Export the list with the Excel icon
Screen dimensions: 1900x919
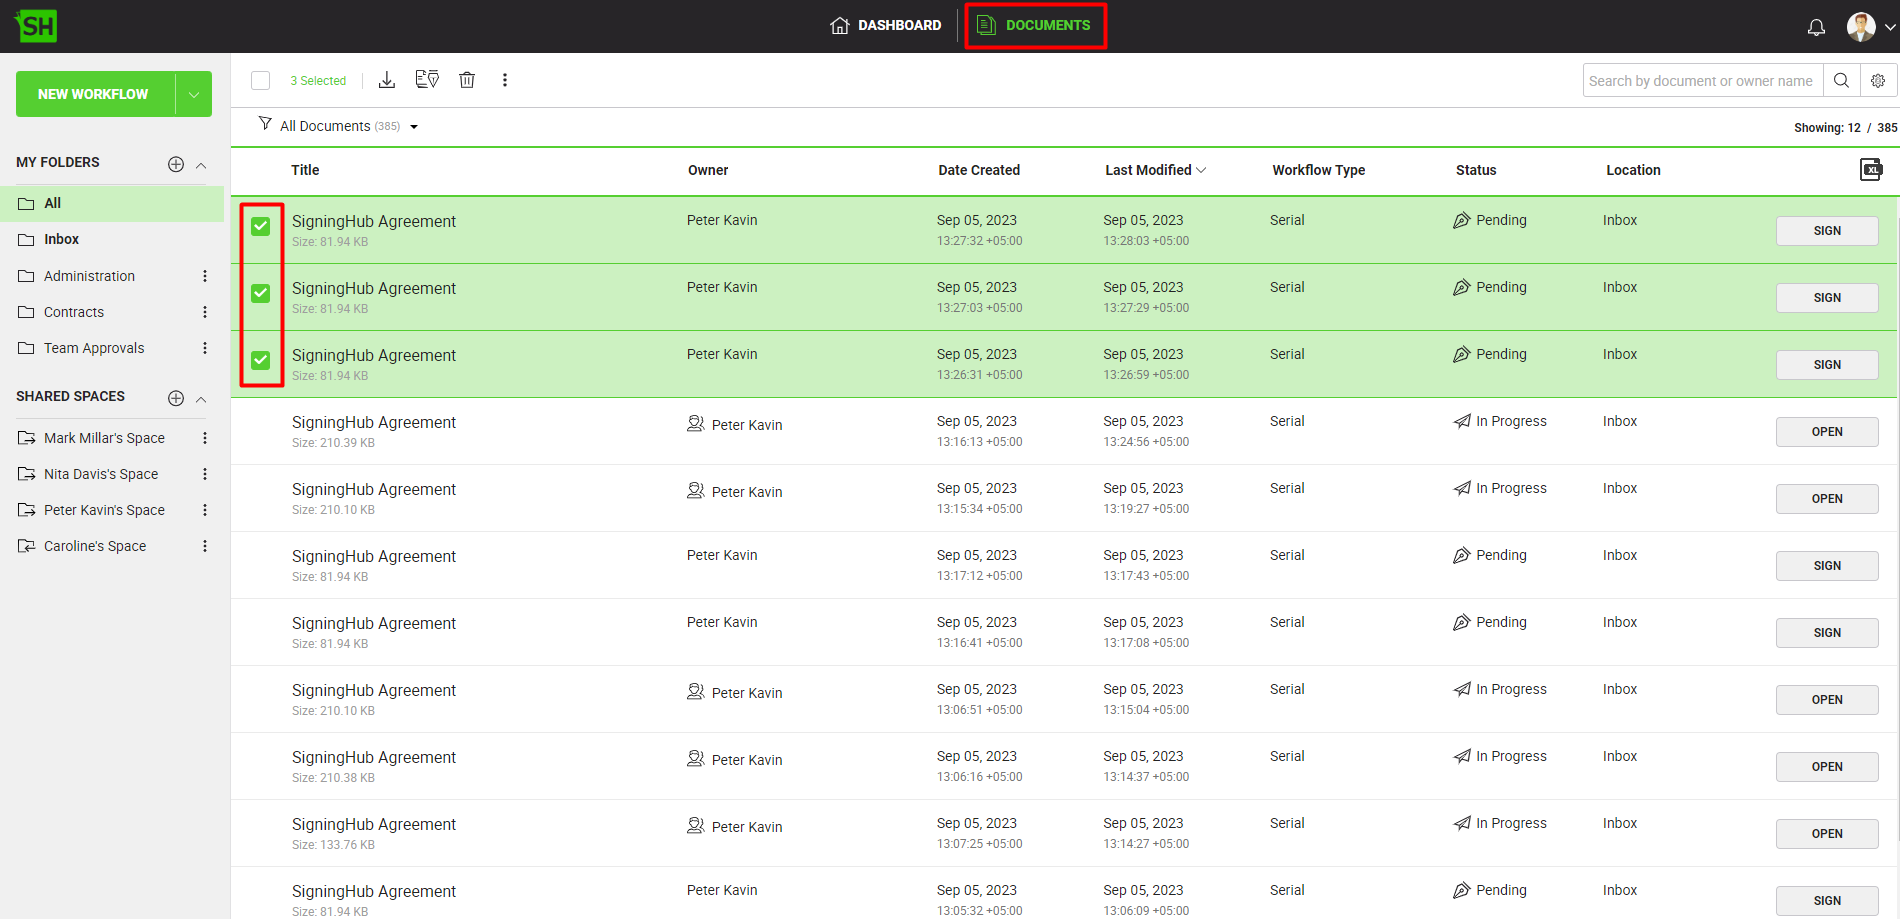click(1871, 170)
